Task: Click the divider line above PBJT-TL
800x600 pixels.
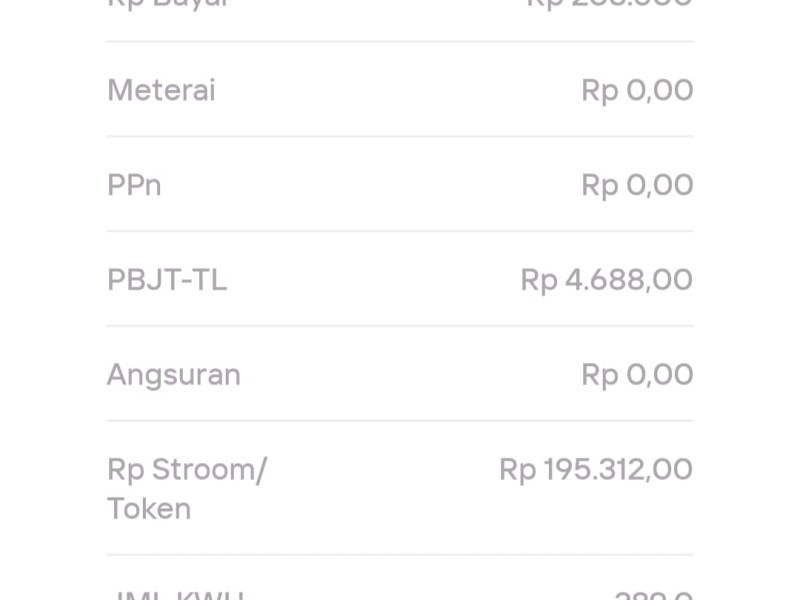Action: point(400,231)
